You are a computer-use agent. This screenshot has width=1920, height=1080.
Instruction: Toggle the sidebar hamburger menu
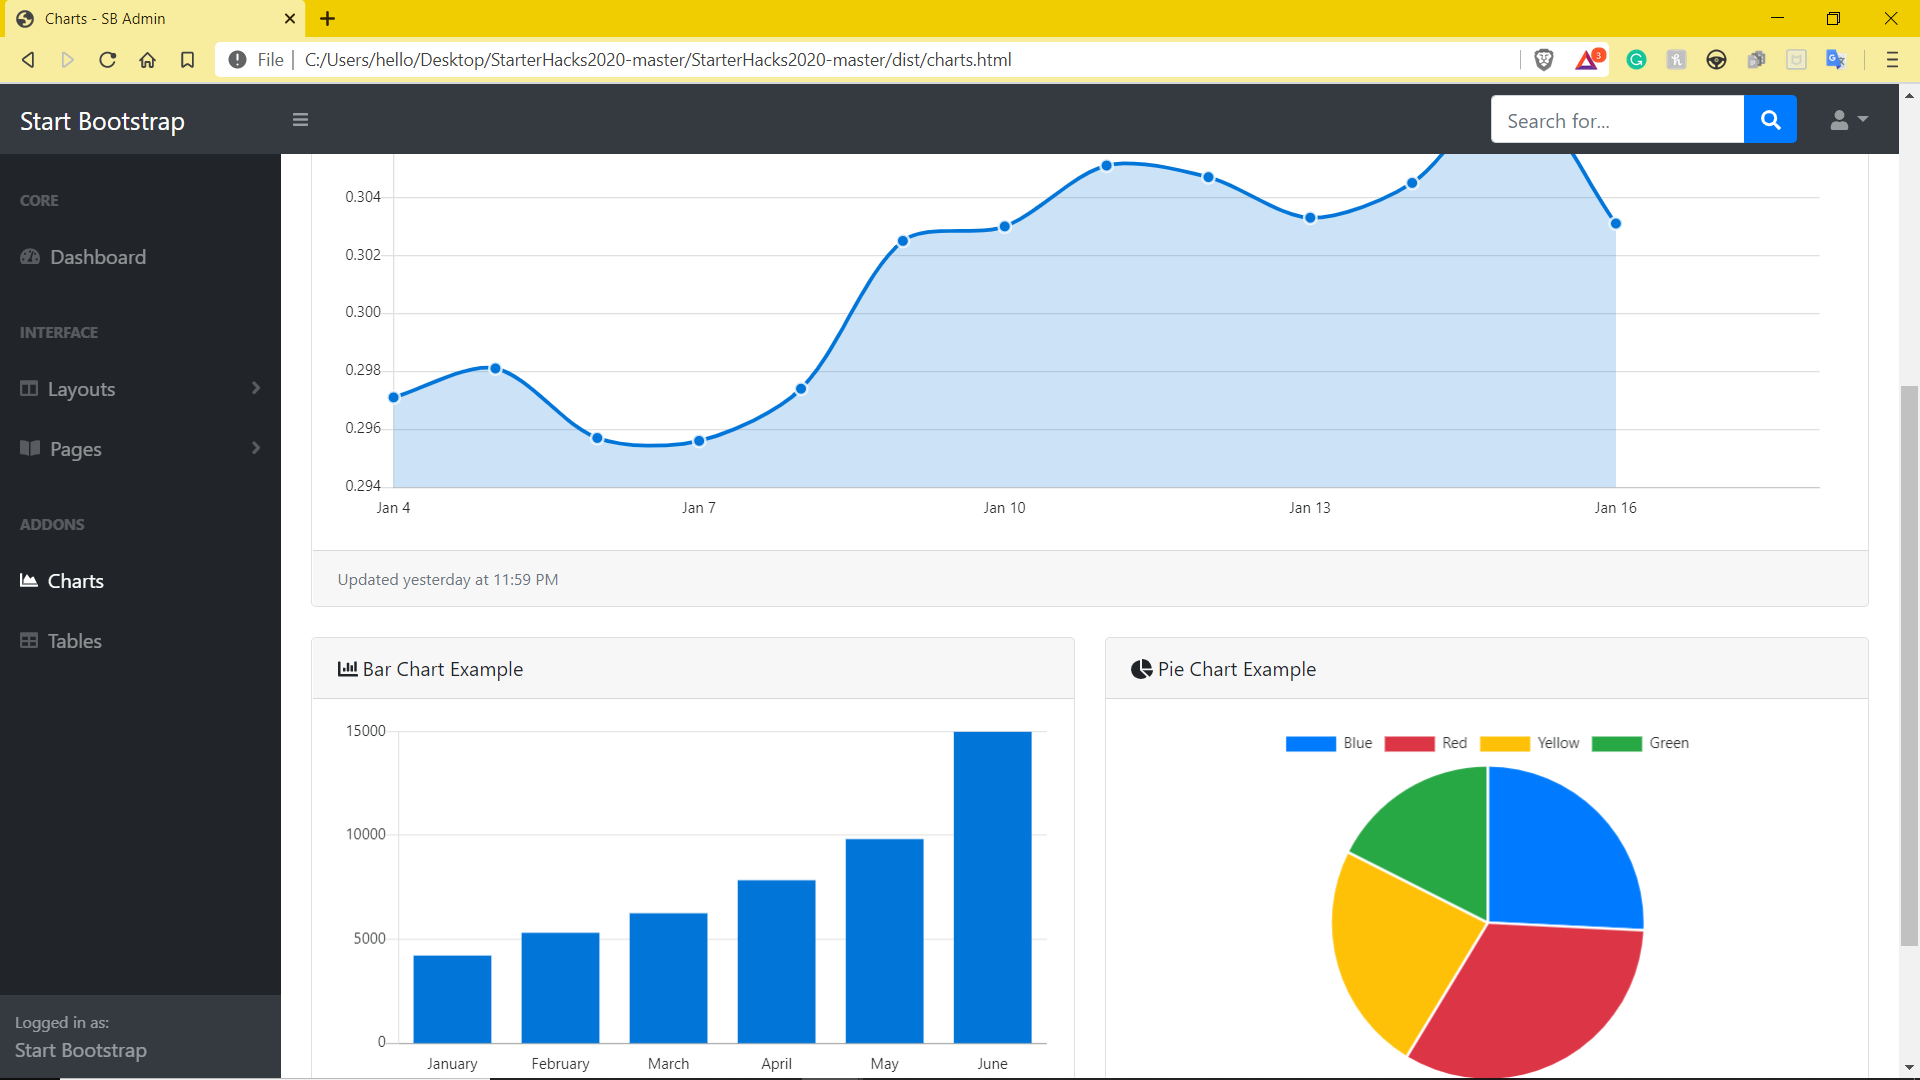(x=300, y=120)
